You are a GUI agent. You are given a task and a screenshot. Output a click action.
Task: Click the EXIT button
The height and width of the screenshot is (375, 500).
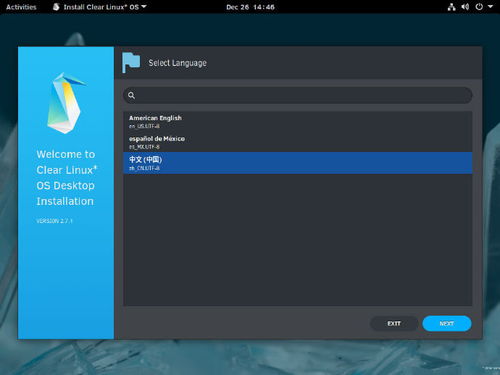click(394, 323)
